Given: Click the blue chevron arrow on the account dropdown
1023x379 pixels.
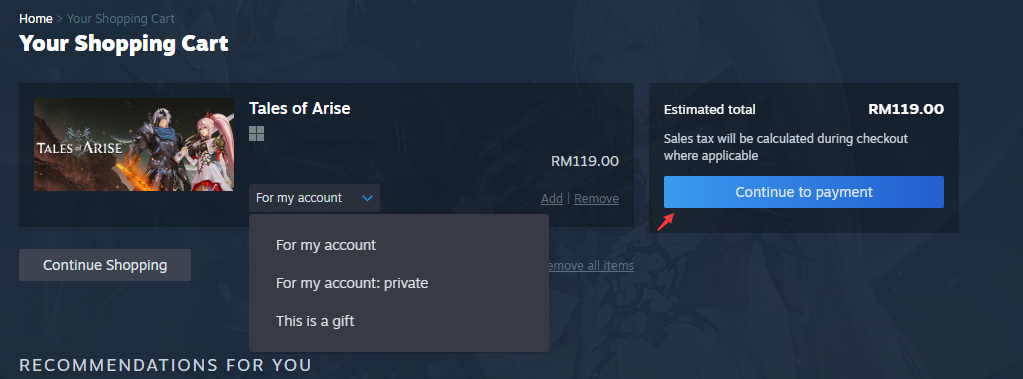Looking at the screenshot, I should [x=367, y=198].
